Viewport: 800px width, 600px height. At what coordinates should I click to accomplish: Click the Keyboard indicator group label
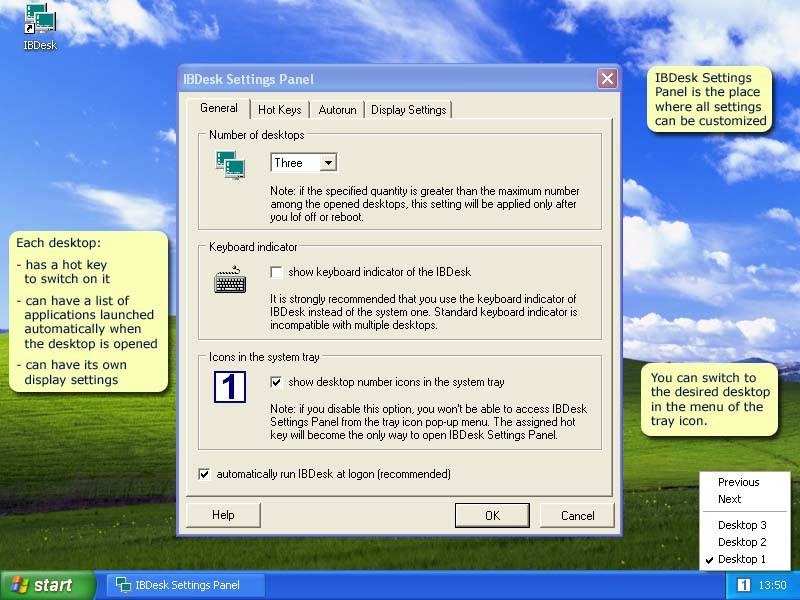click(253, 247)
